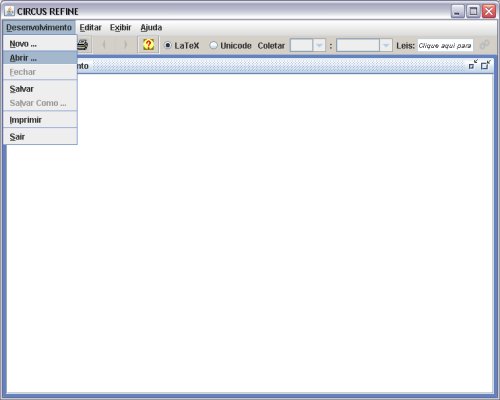Click the Java icon in title bar
The image size is (500, 400).
point(9,11)
